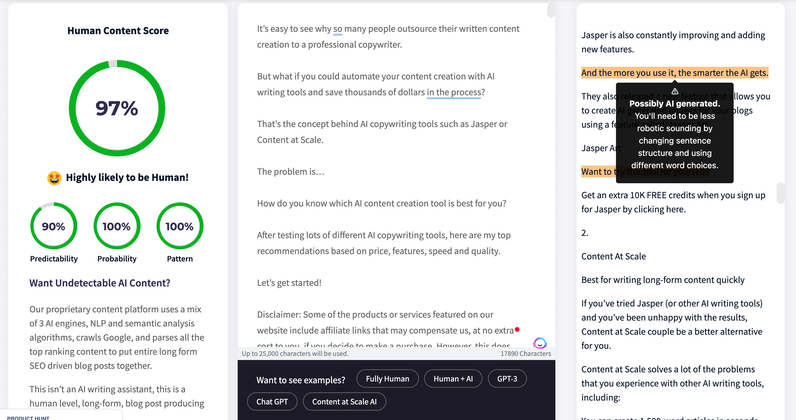Click the 97% Human Content Score gauge

pyautogui.click(x=117, y=108)
